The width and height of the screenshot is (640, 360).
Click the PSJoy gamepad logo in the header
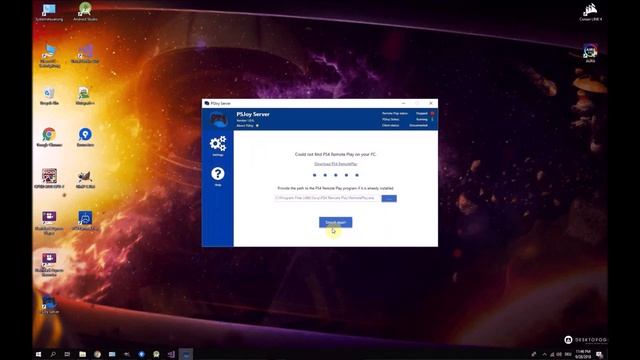[218, 120]
